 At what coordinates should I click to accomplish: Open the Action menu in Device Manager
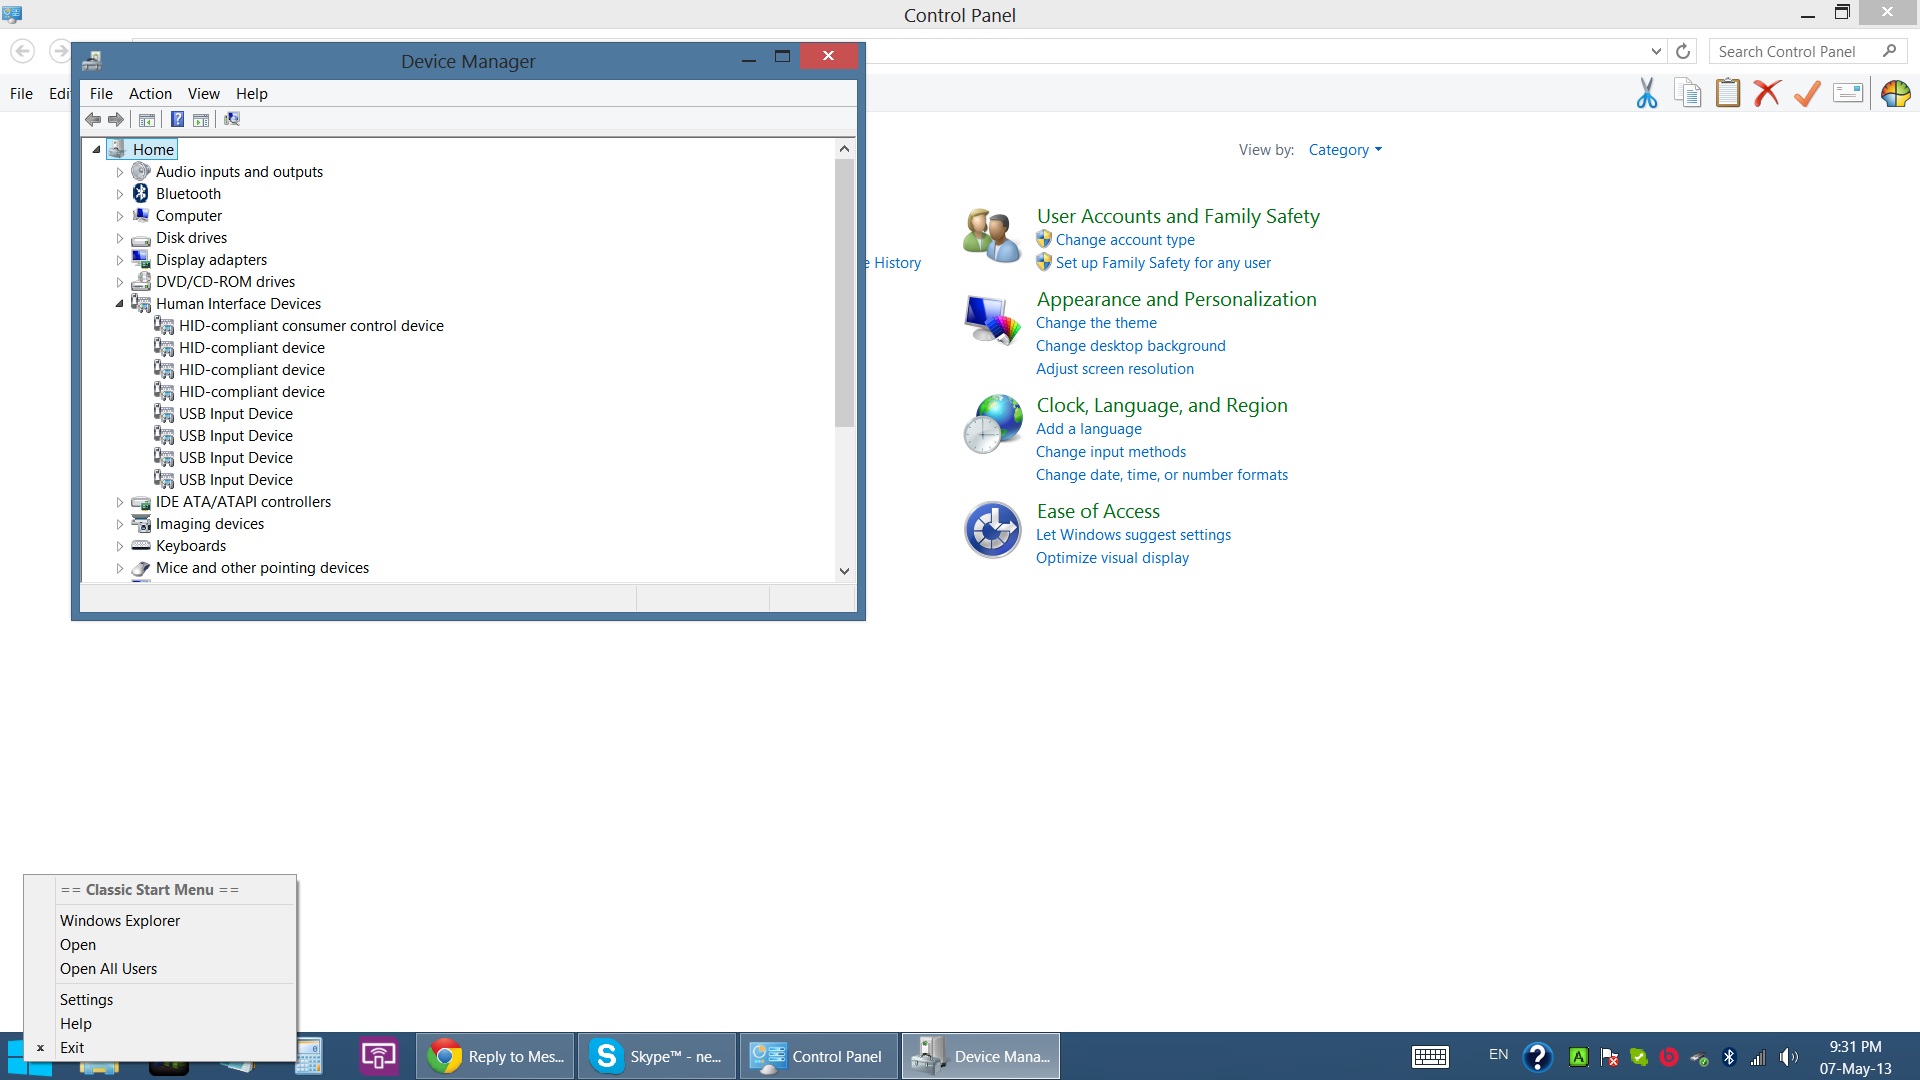coord(150,94)
